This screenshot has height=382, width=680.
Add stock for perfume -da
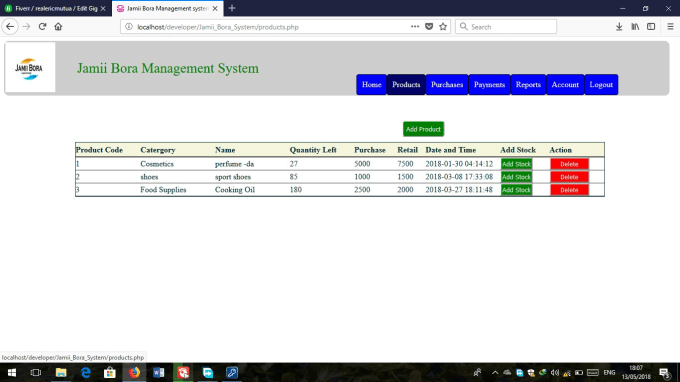point(516,164)
